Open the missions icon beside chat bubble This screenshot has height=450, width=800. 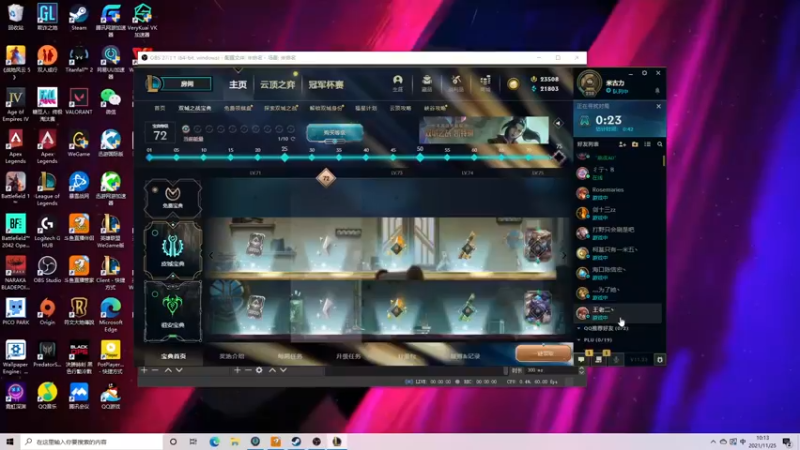(598, 360)
